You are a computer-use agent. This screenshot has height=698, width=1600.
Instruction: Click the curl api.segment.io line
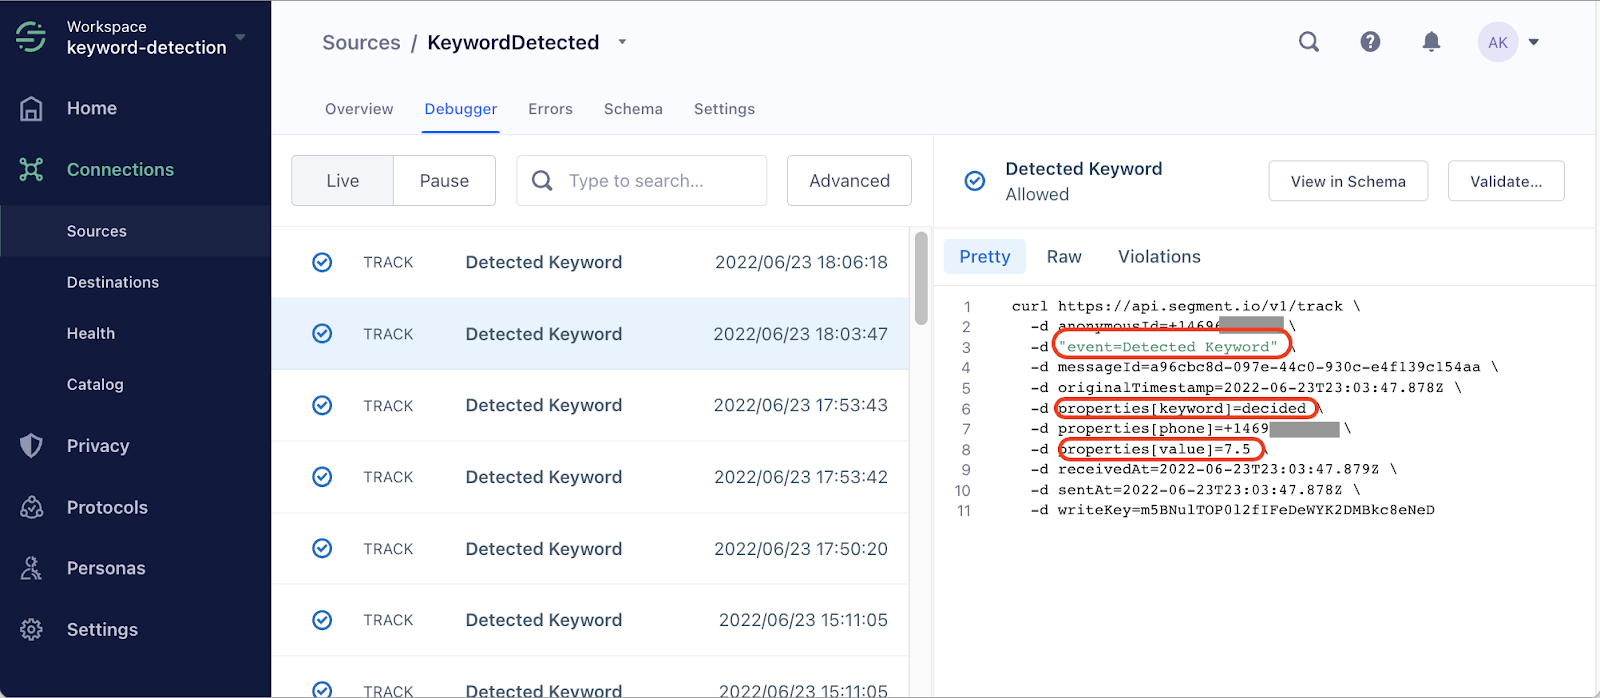(x=1186, y=306)
